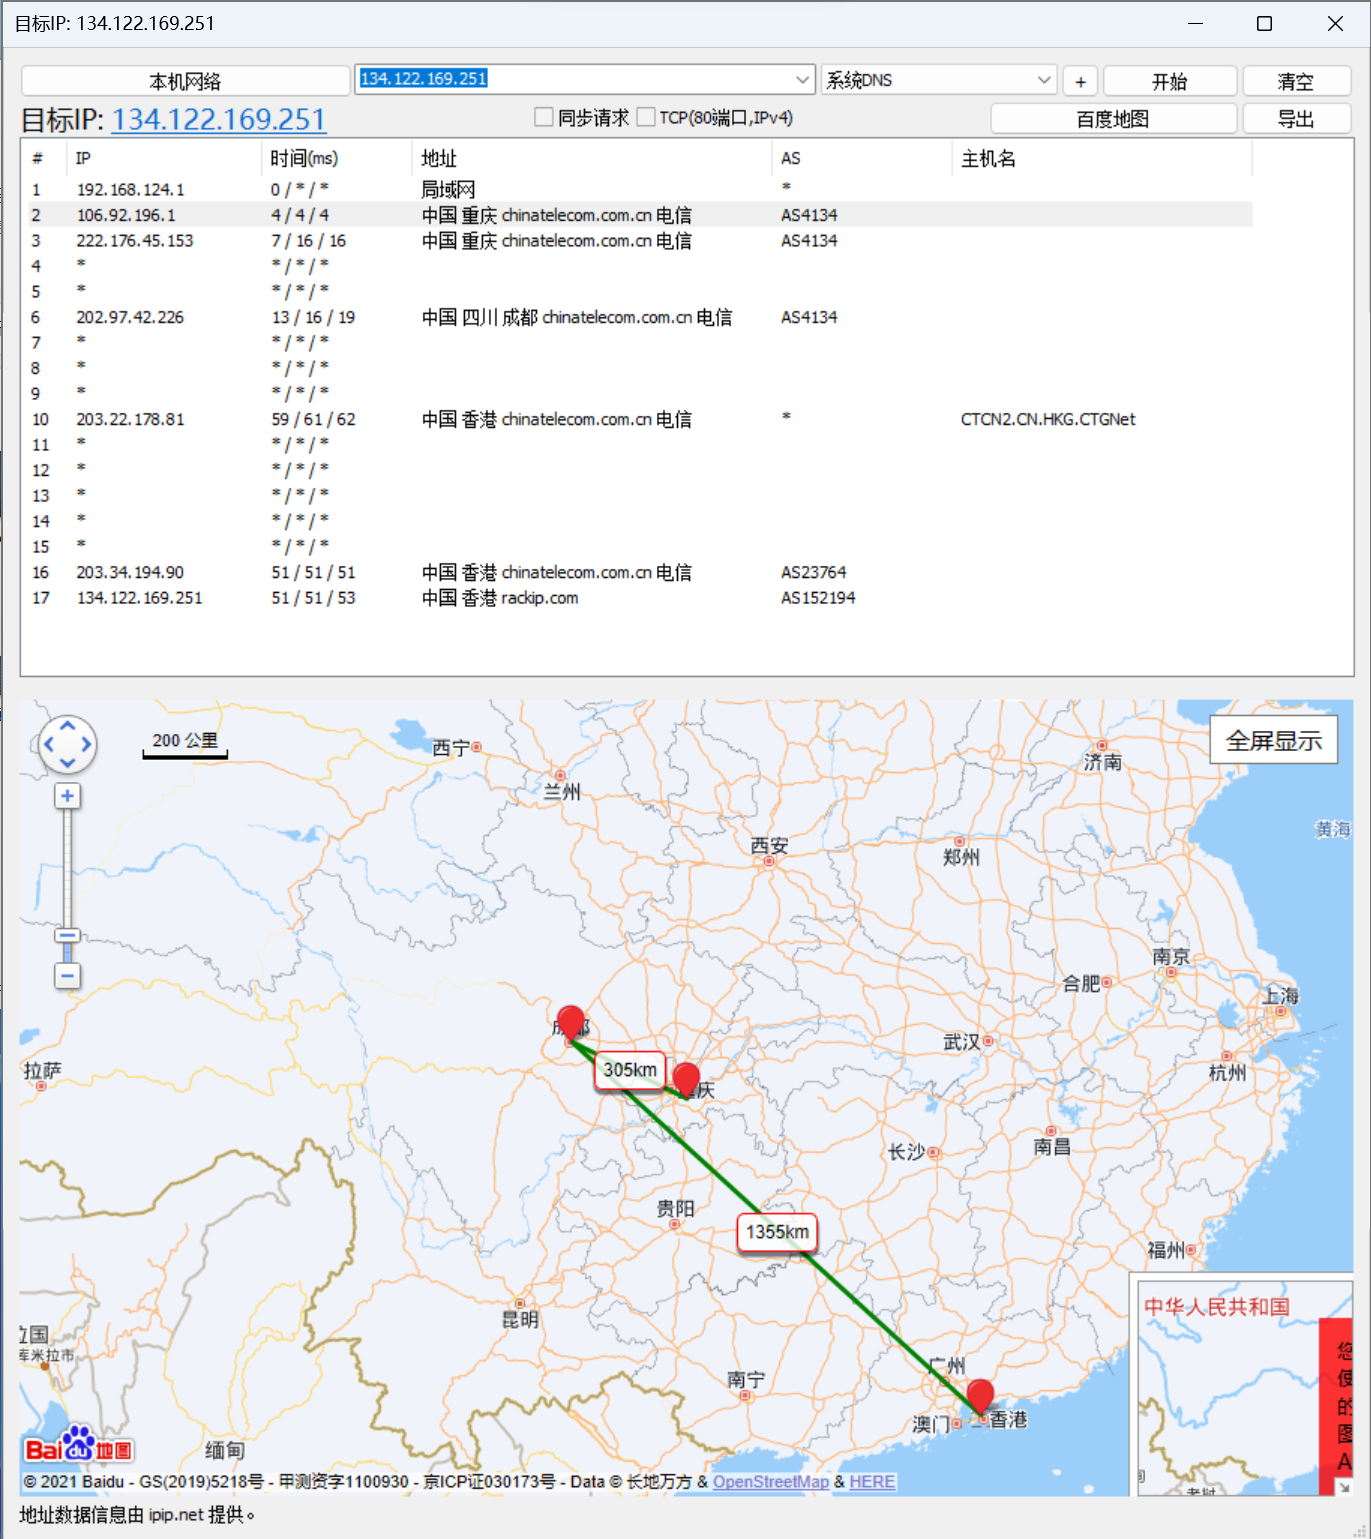
Task: Click the 主机名 column header
Action: pos(987,158)
